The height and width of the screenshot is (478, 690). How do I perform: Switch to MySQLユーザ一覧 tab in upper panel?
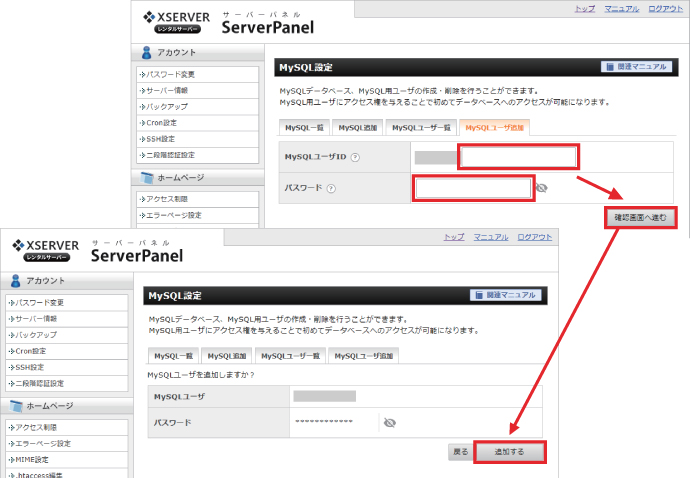(422, 128)
